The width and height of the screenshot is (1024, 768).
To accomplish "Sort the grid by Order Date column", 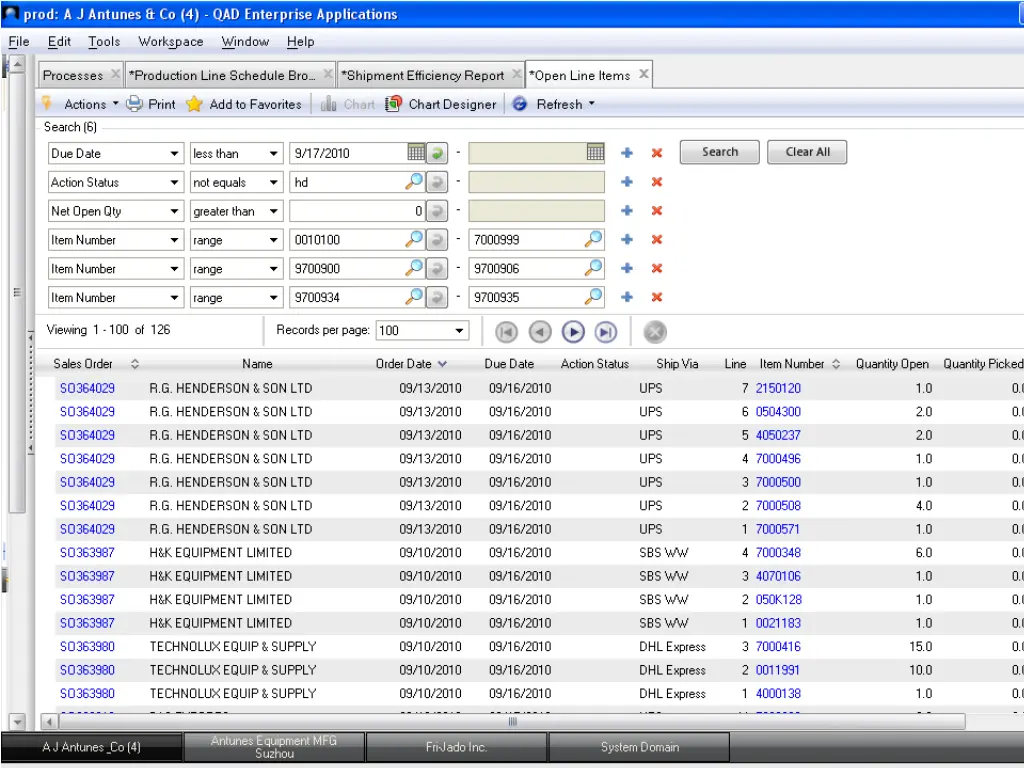I will (411, 364).
